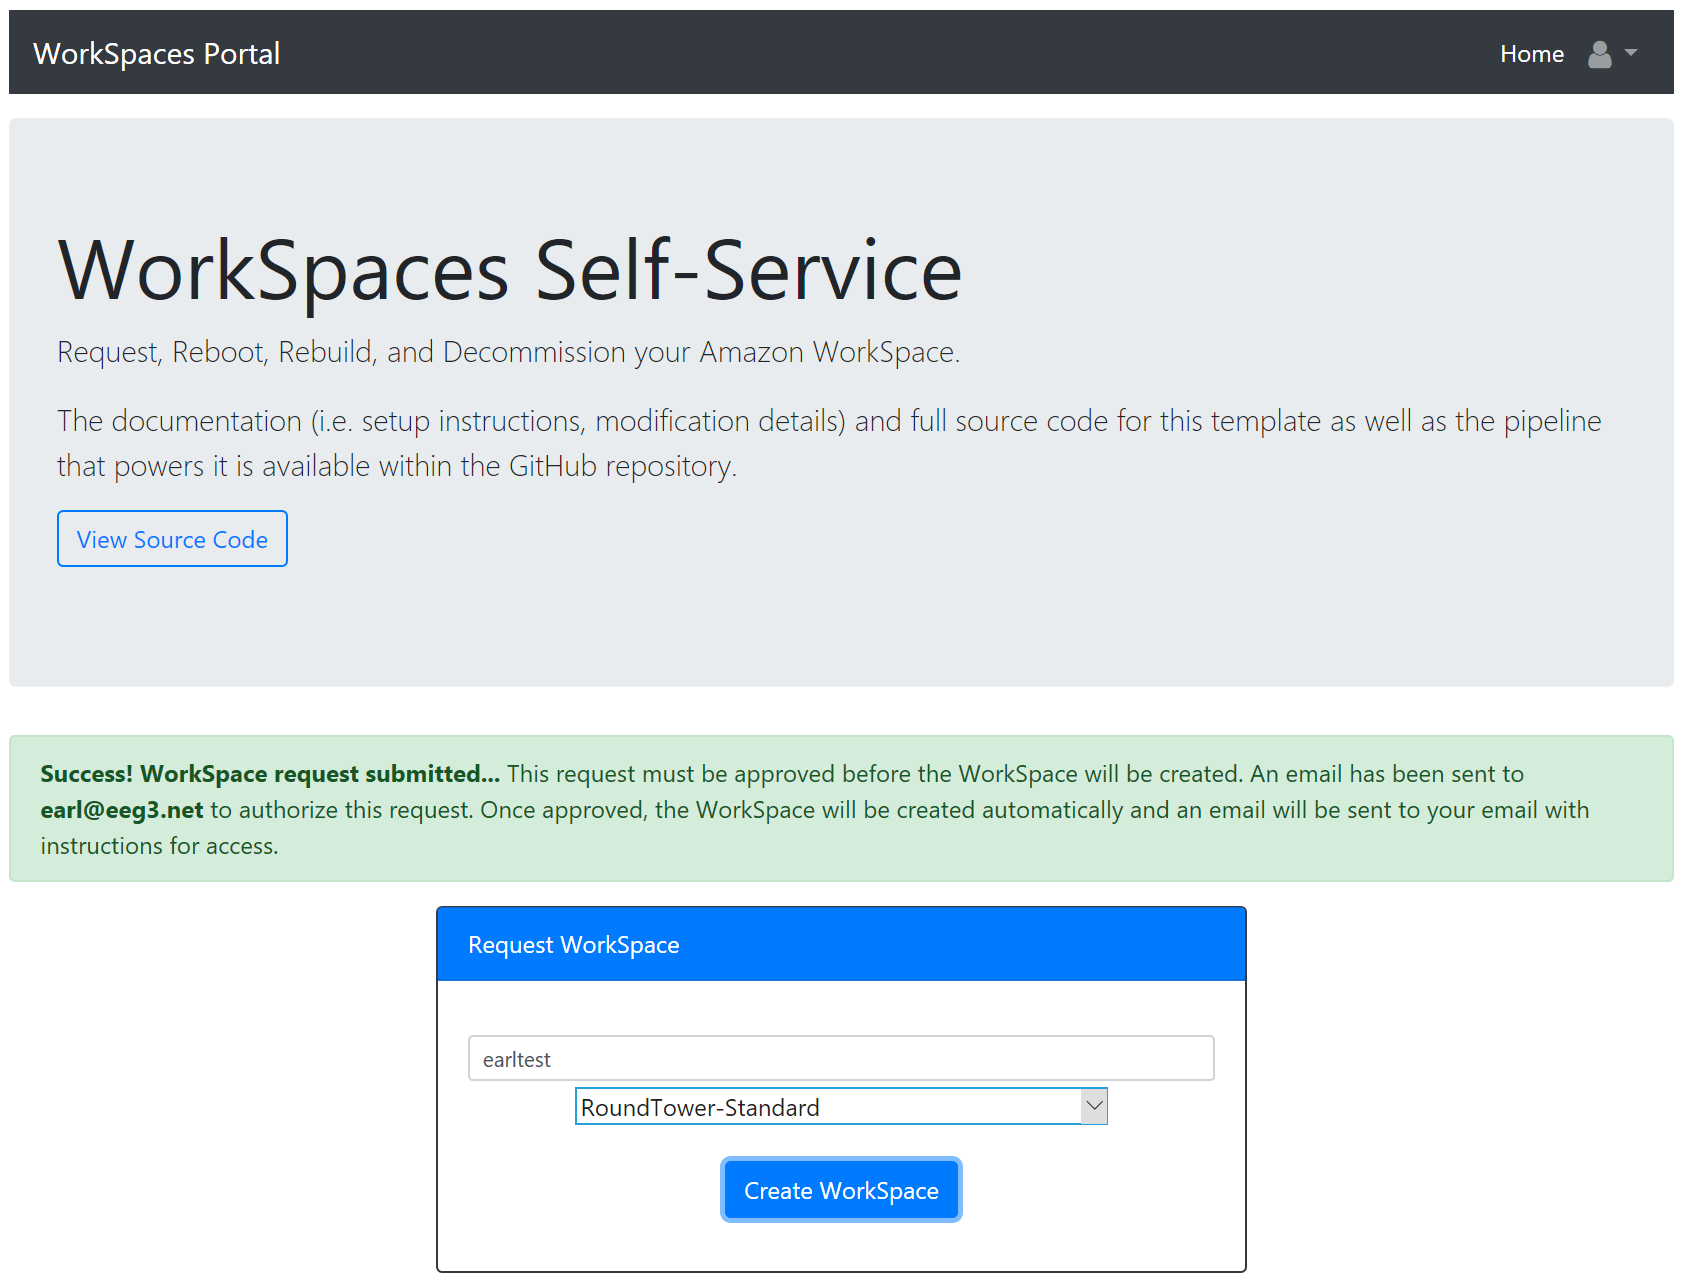The width and height of the screenshot is (1689, 1286).
Task: Go to the Home nav link
Action: point(1531,54)
